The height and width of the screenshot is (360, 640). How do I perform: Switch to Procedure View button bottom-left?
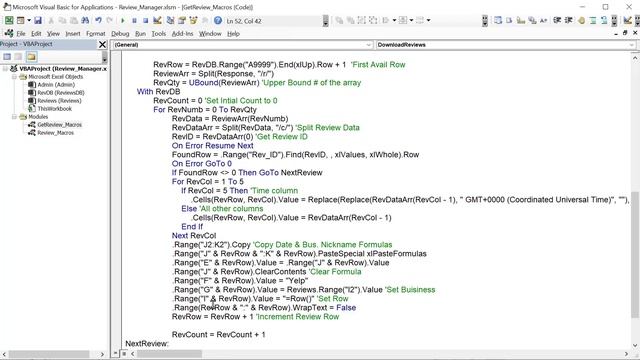116,354
